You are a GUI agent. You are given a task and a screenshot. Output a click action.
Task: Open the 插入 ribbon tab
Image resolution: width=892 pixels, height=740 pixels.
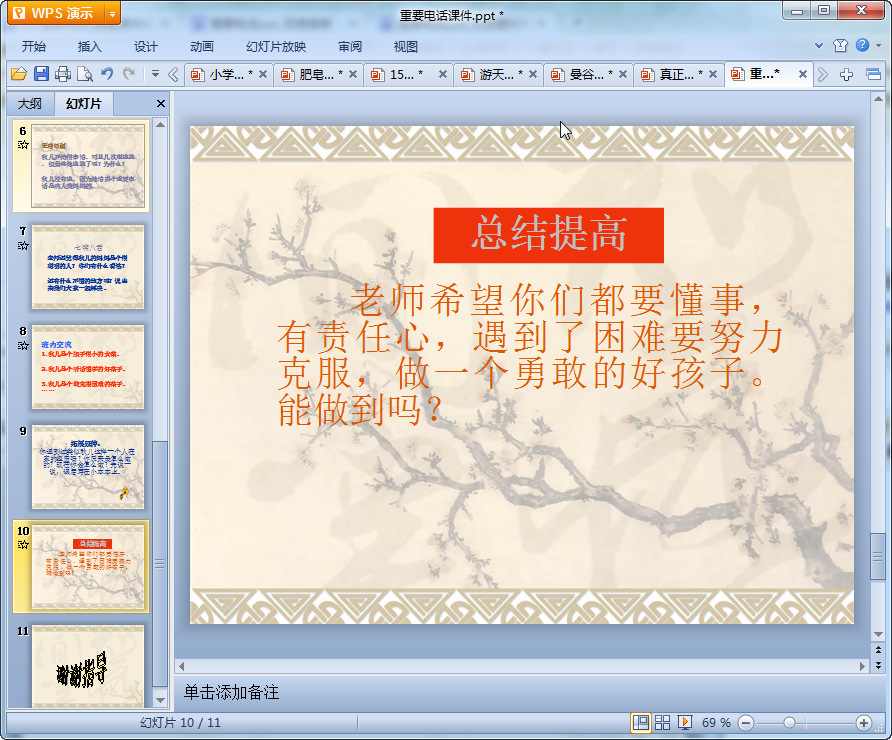click(89, 47)
